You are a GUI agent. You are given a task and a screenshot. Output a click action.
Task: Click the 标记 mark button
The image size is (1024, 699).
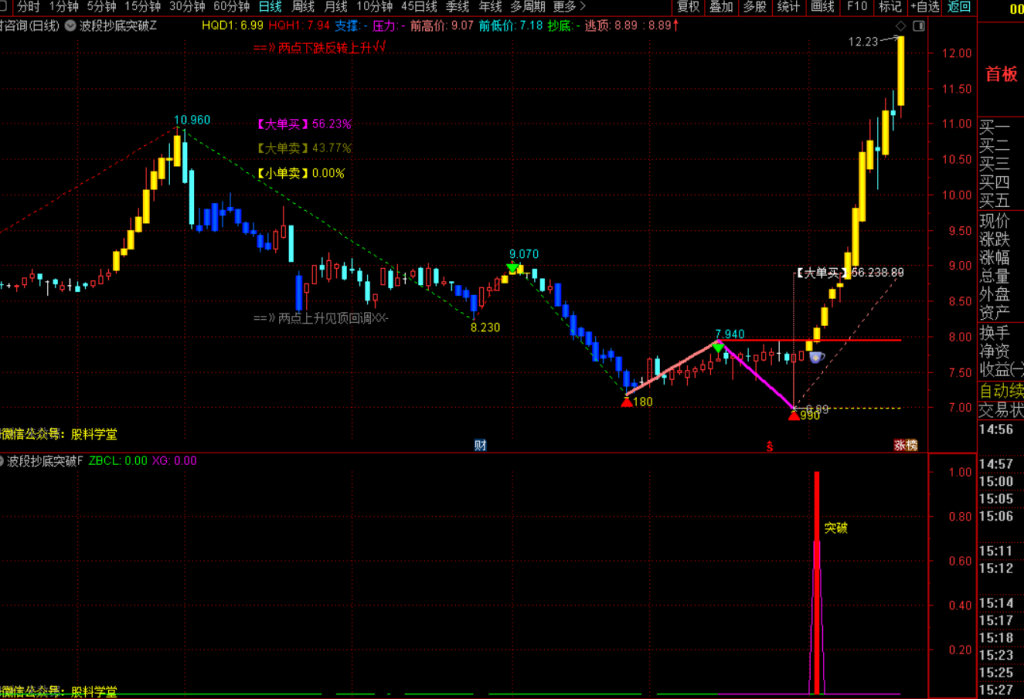tap(890, 7)
